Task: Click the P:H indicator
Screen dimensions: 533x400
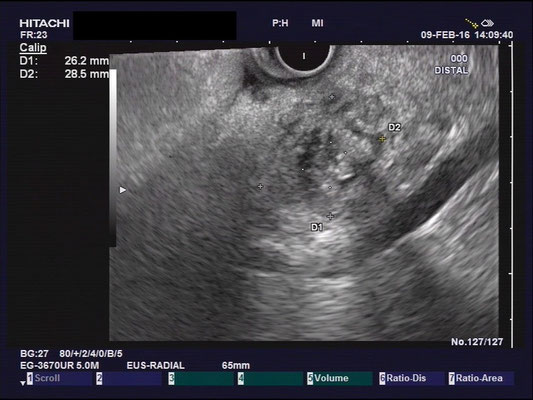Action: pyautogui.click(x=280, y=23)
